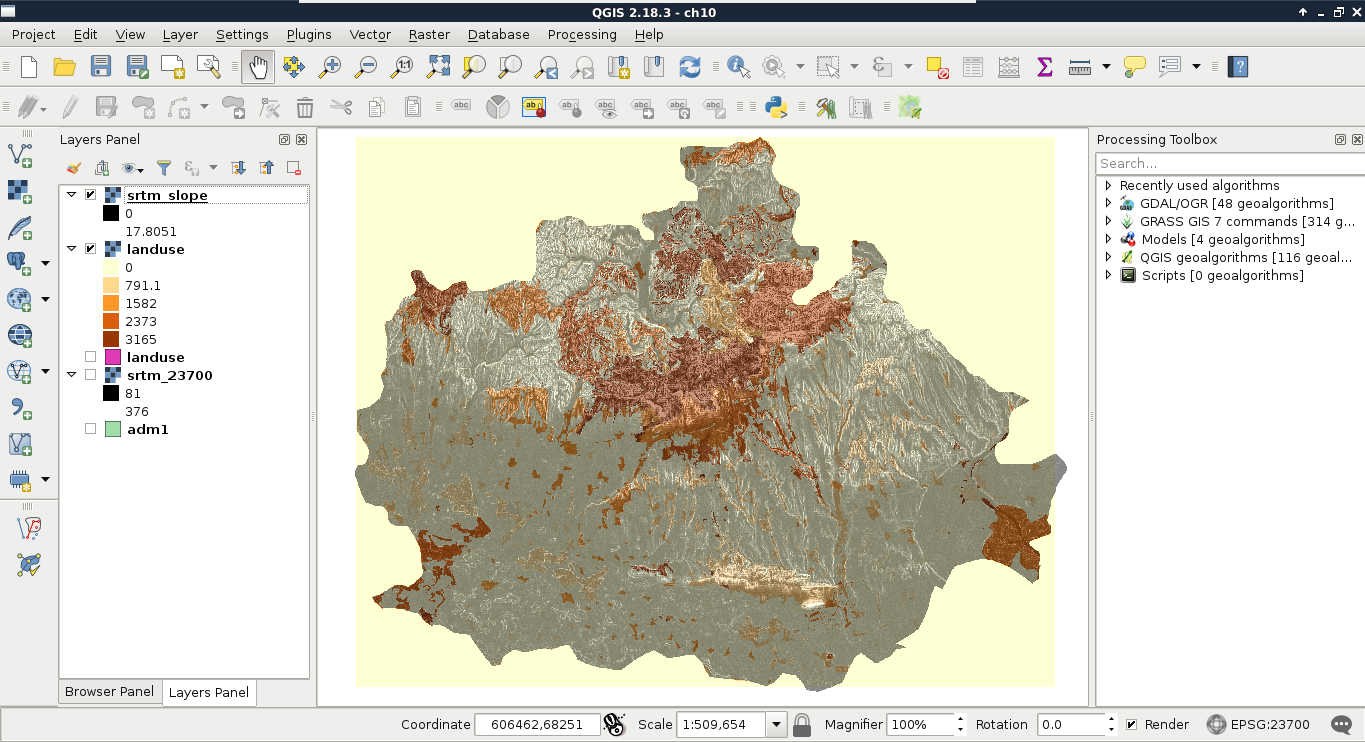Collapse the srtm_23700 layer legend
The width and height of the screenshot is (1365, 742).
pos(72,375)
